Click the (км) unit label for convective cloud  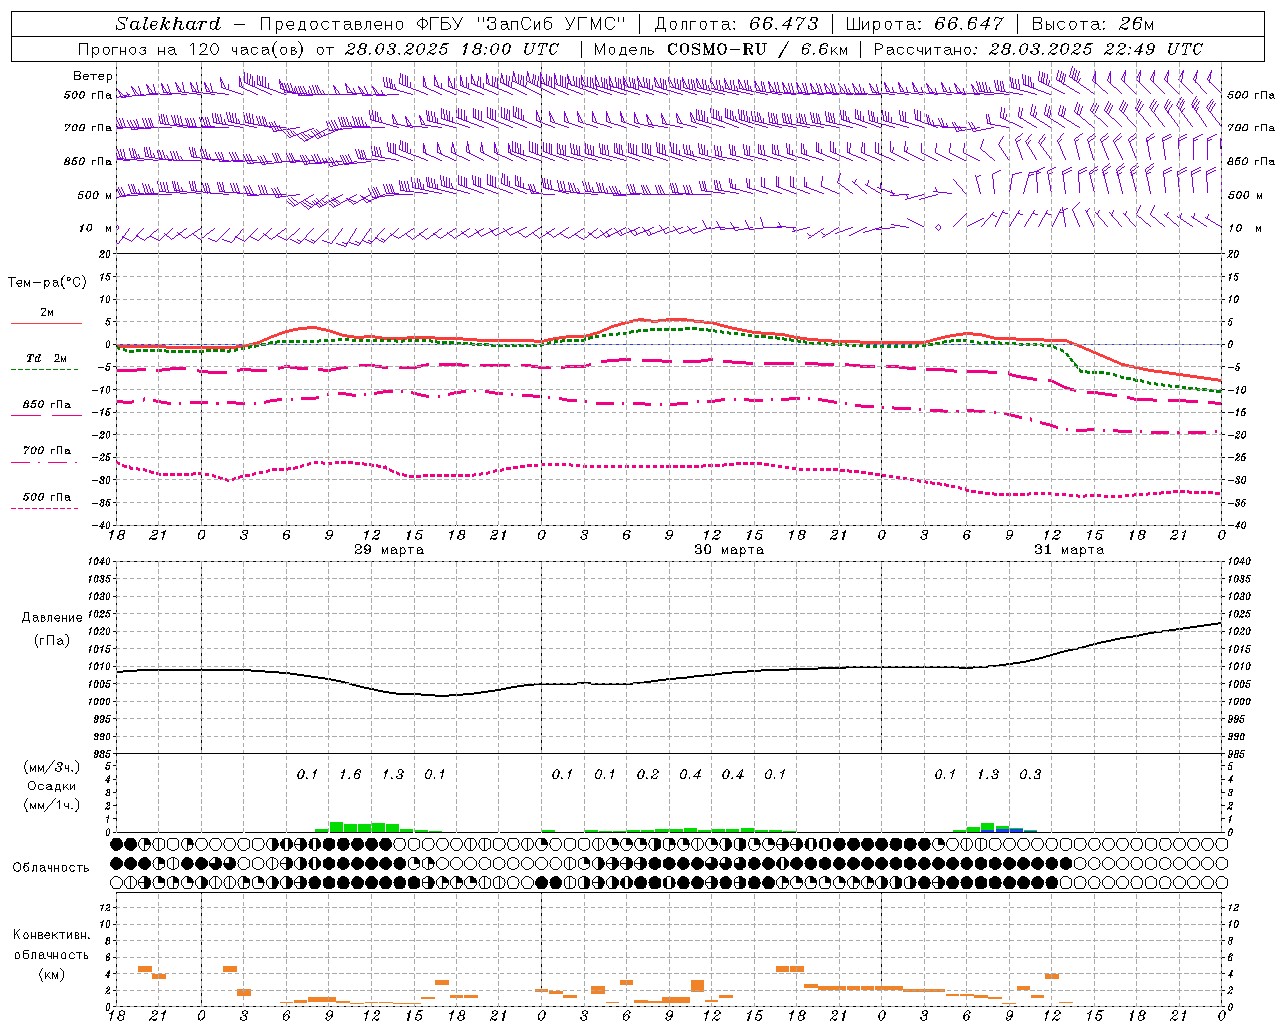[52, 974]
